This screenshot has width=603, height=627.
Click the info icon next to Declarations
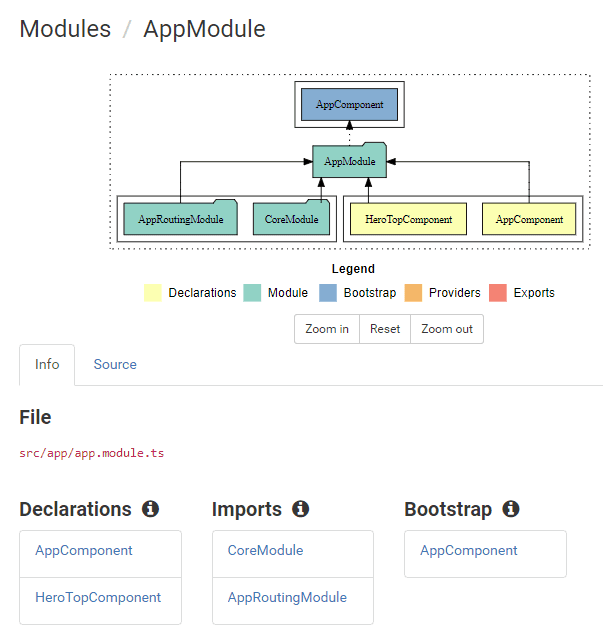tap(150, 509)
